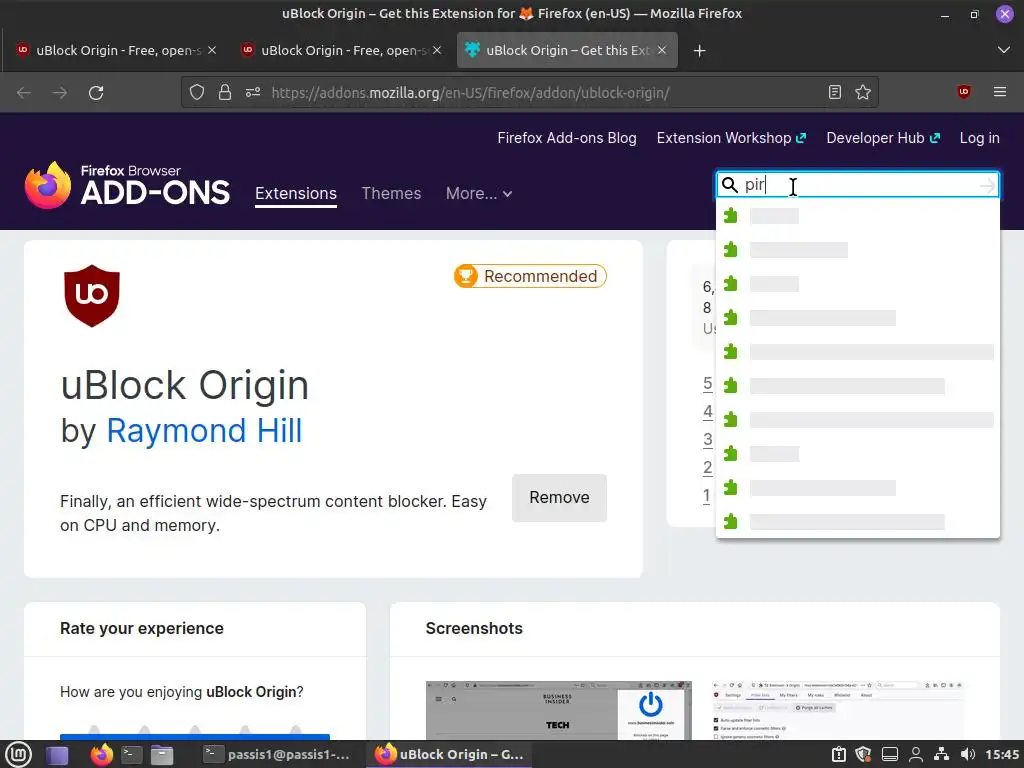Screen dimensions: 1024x768
Task: Select first search suggestion placeholder
Action: pos(858,216)
